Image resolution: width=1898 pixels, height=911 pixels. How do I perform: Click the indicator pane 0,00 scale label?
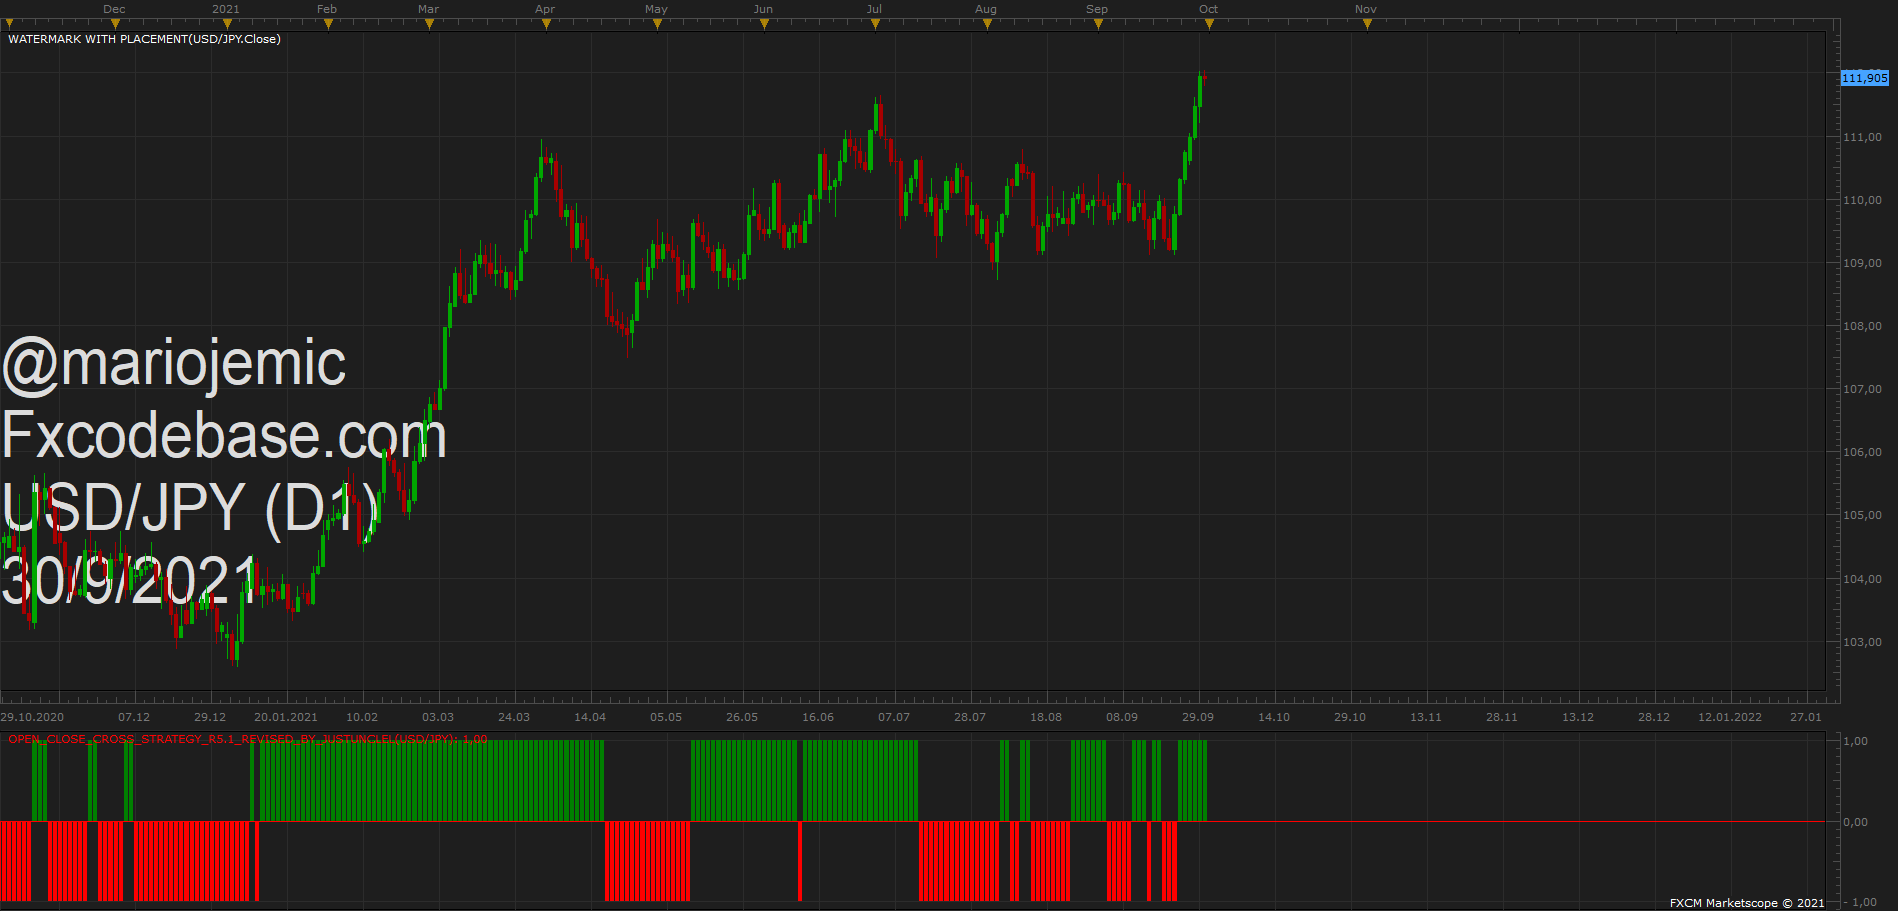(x=1855, y=822)
